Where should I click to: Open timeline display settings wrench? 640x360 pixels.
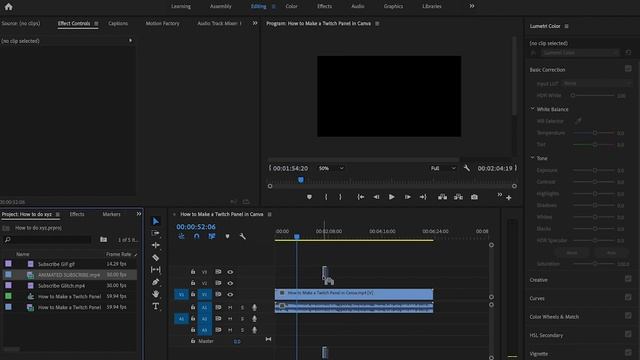point(242,236)
